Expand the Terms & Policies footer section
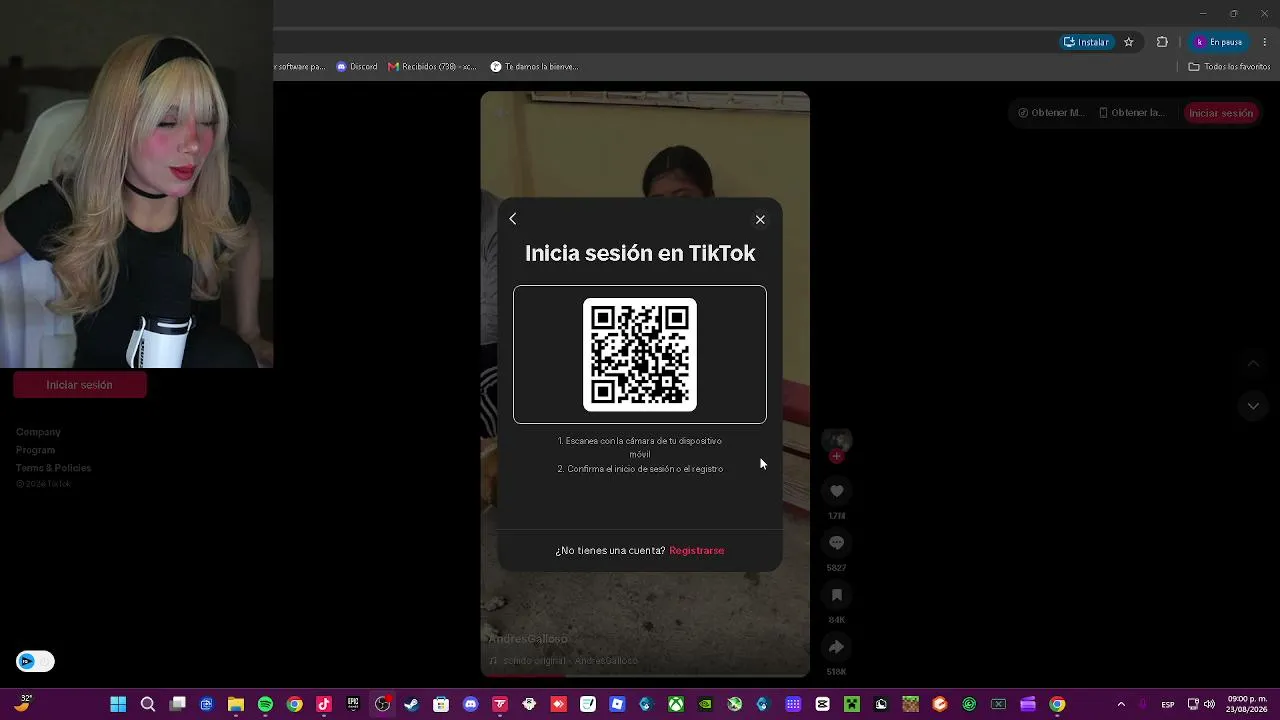 pos(53,468)
